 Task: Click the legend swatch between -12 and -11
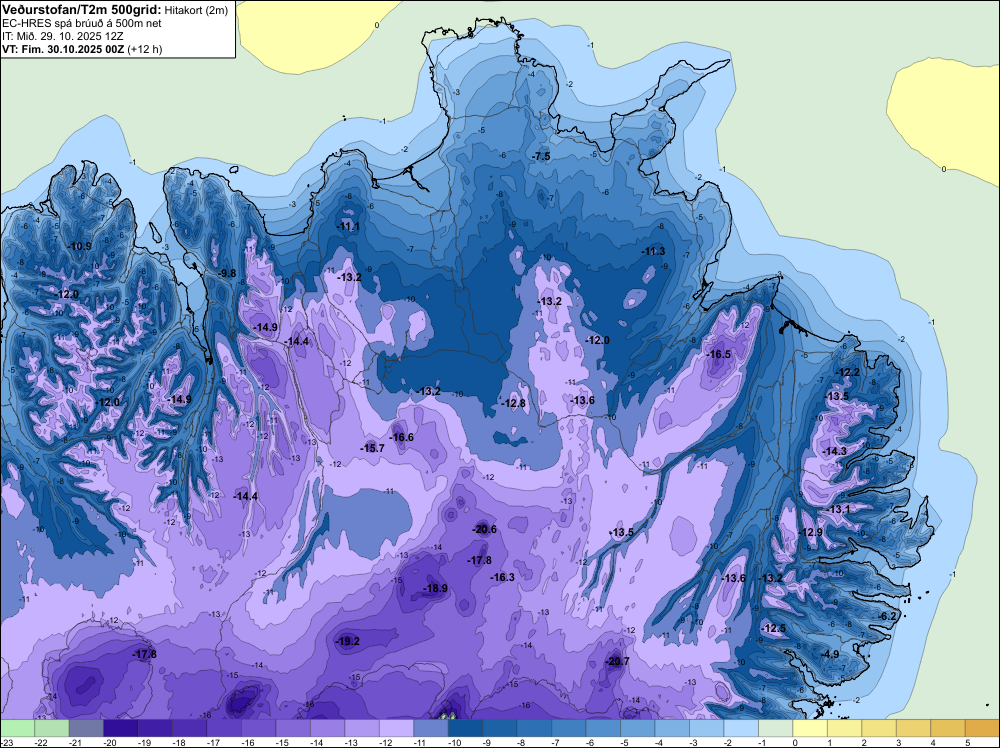click(396, 728)
